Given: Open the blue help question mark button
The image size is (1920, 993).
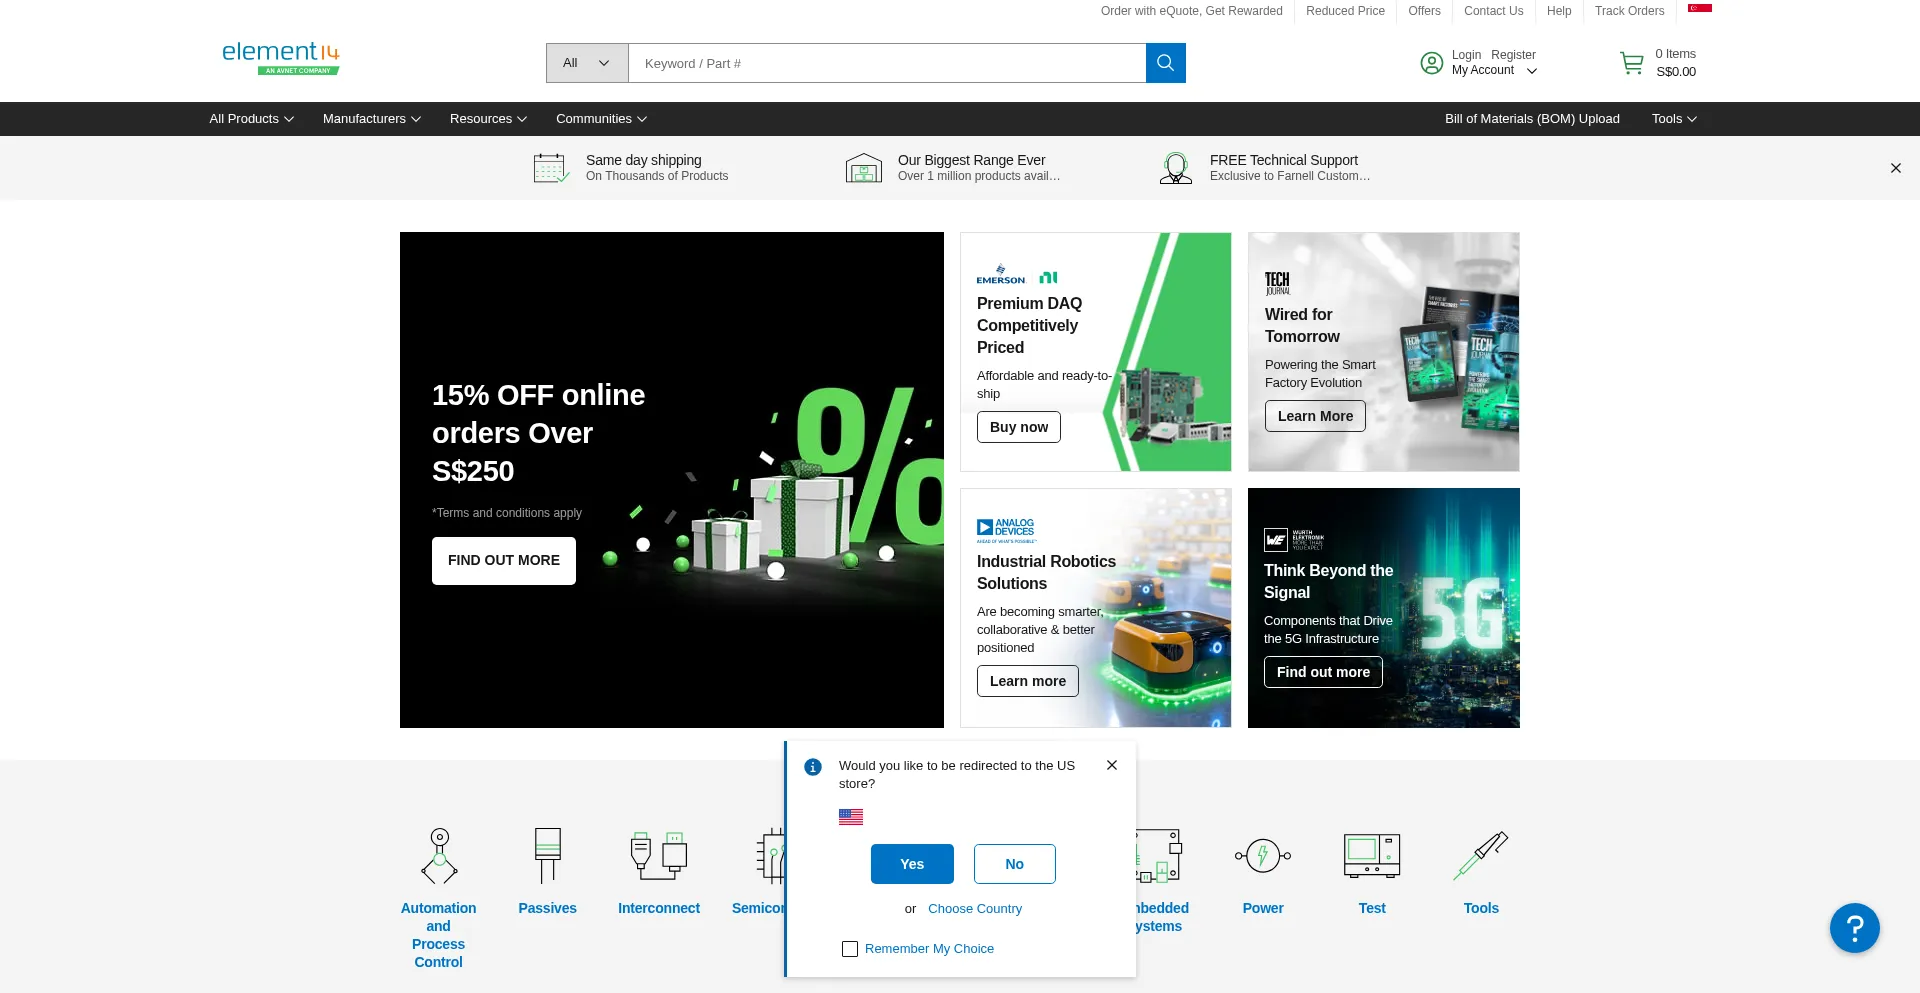Looking at the screenshot, I should click(x=1854, y=928).
